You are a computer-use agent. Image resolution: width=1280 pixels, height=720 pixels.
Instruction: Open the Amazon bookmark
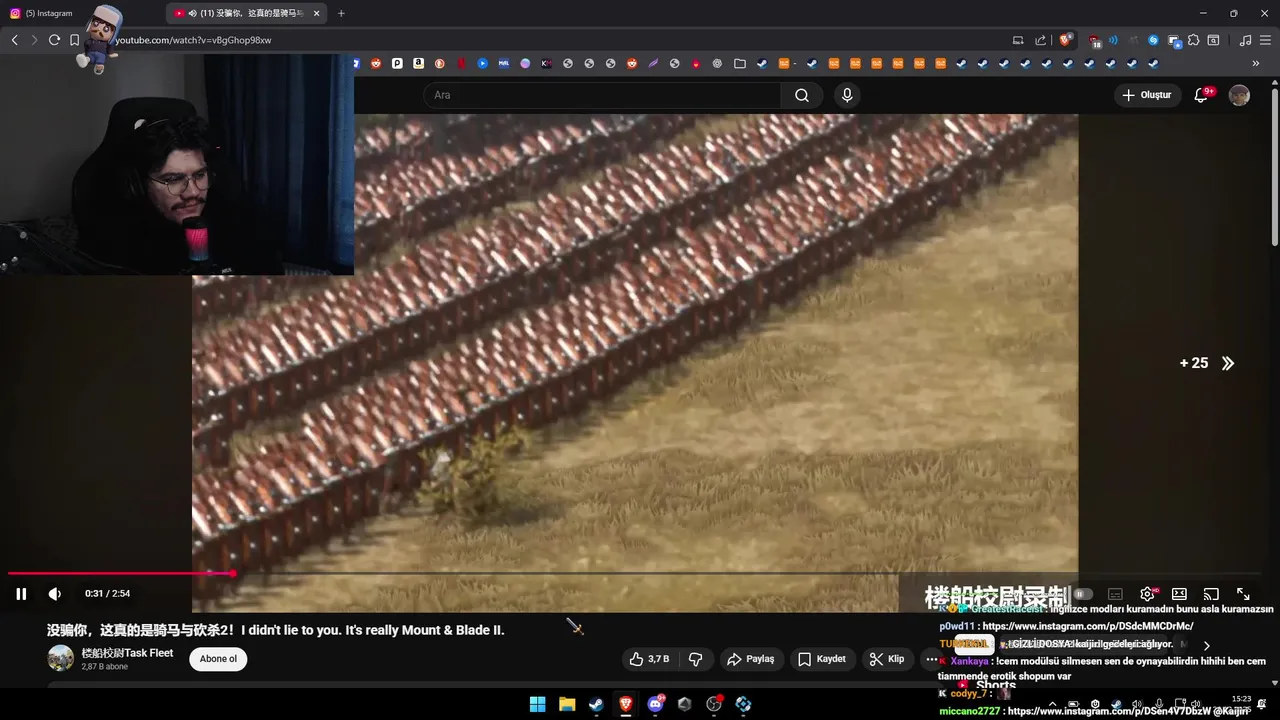pos(418,63)
